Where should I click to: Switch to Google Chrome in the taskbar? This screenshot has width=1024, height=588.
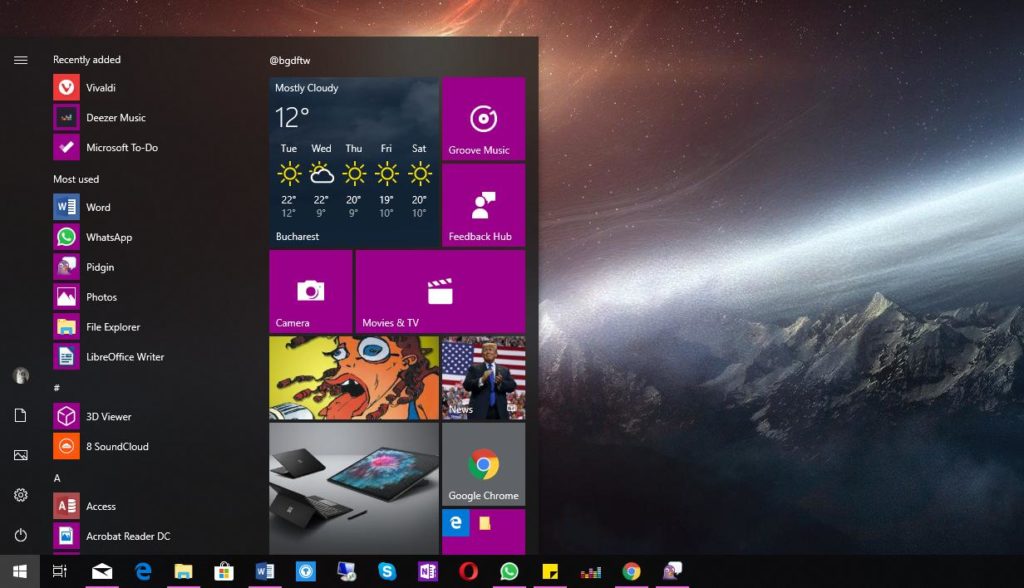tap(632, 572)
